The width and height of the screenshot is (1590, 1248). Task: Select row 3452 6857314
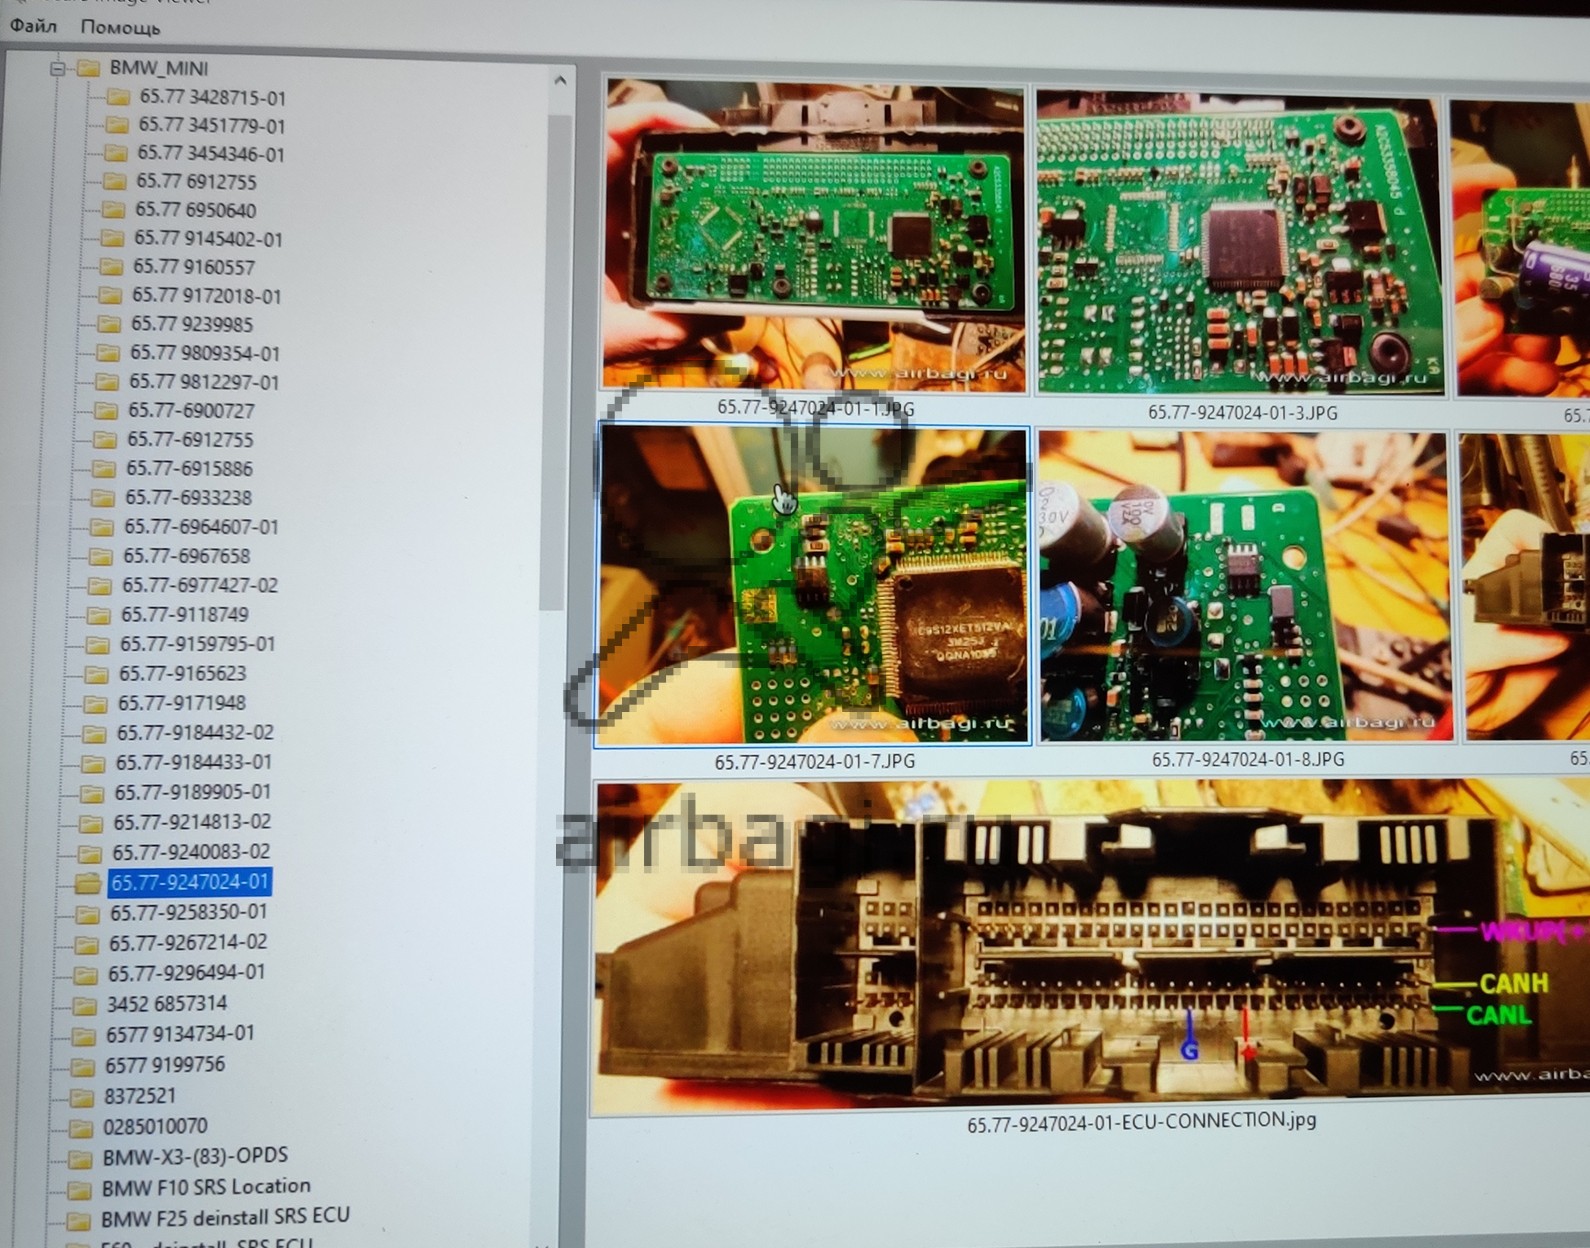167,1003
